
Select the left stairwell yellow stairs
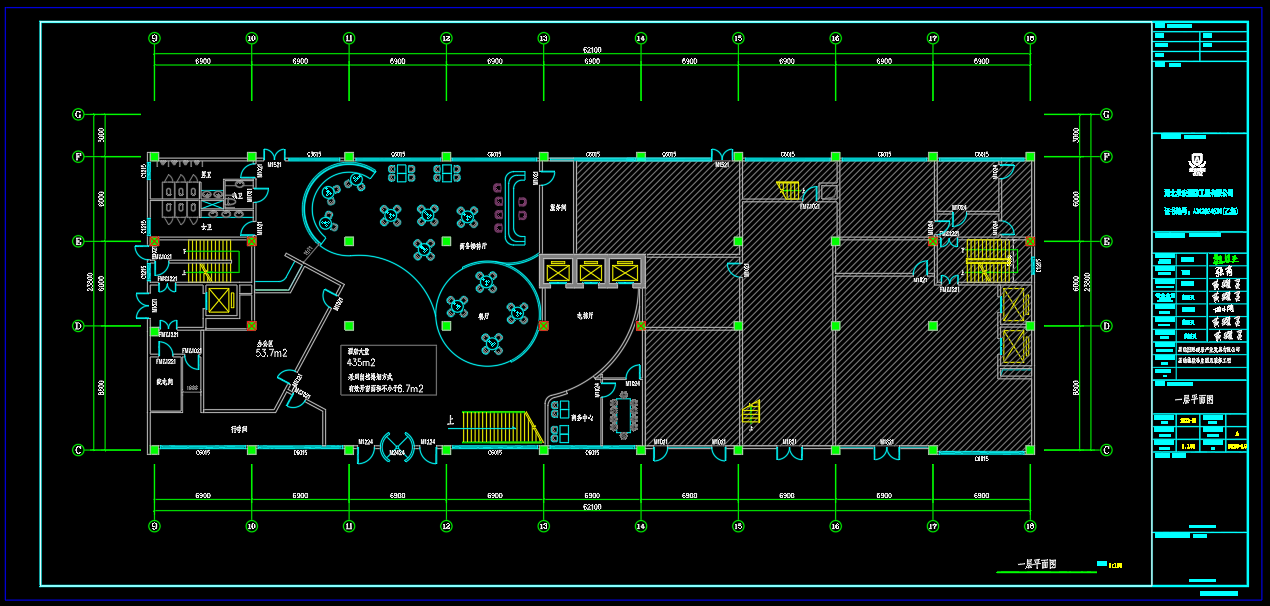[x=205, y=262]
